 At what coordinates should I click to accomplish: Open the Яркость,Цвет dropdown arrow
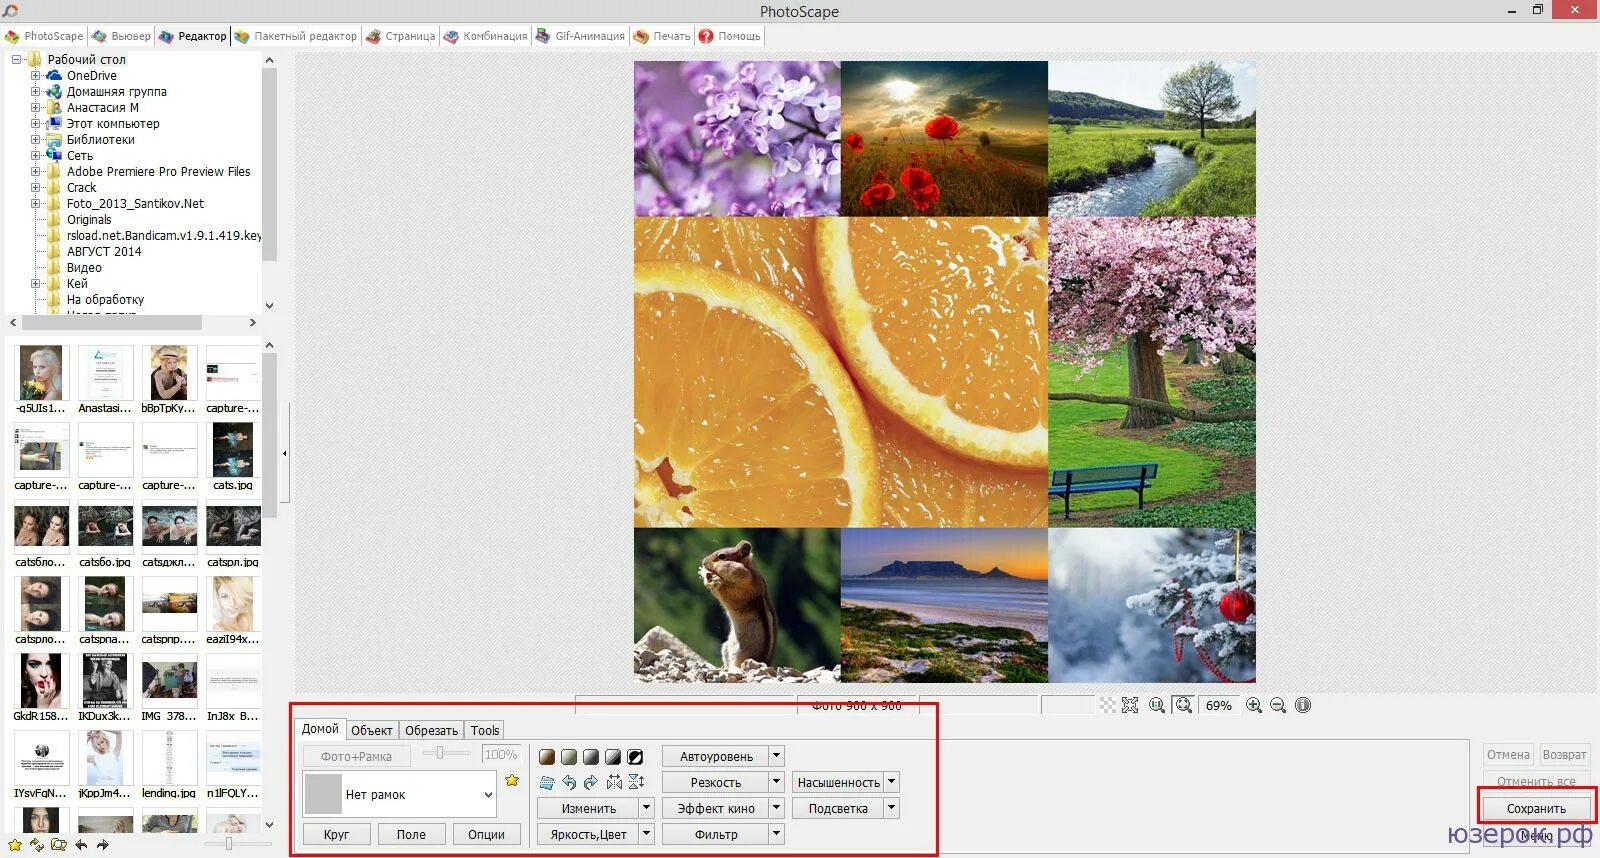[647, 834]
